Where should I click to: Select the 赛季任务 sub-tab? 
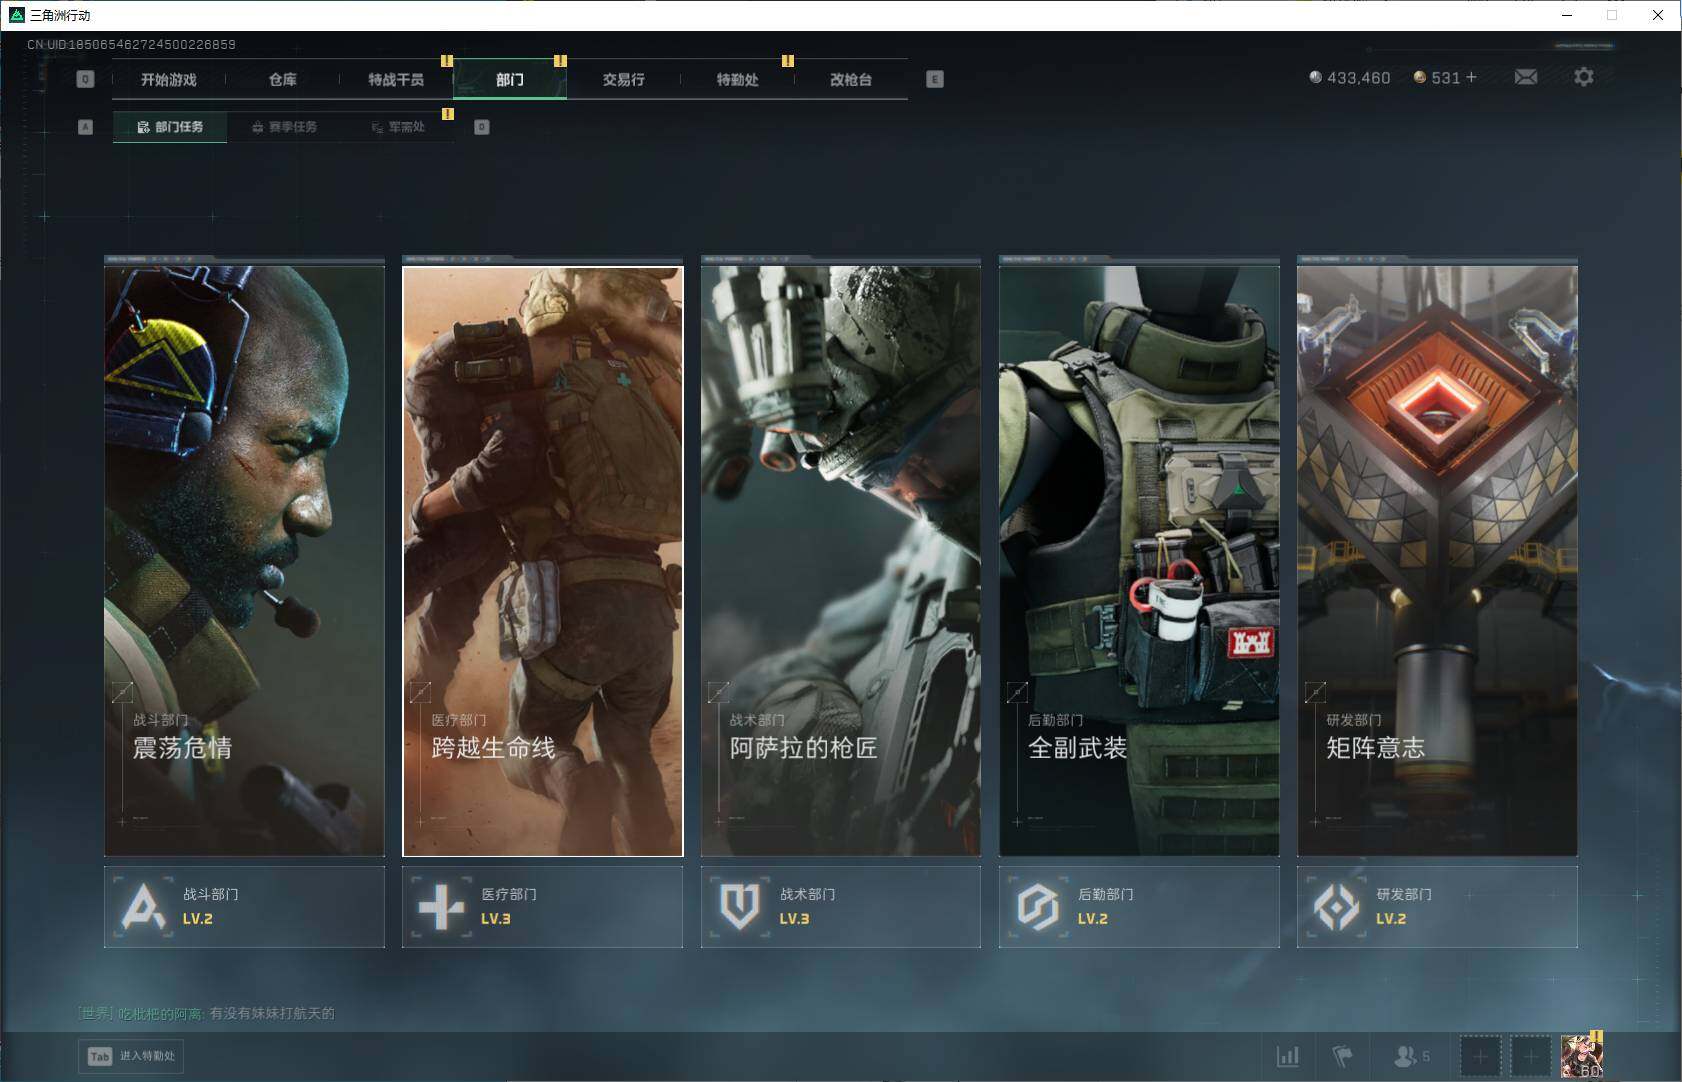(284, 127)
